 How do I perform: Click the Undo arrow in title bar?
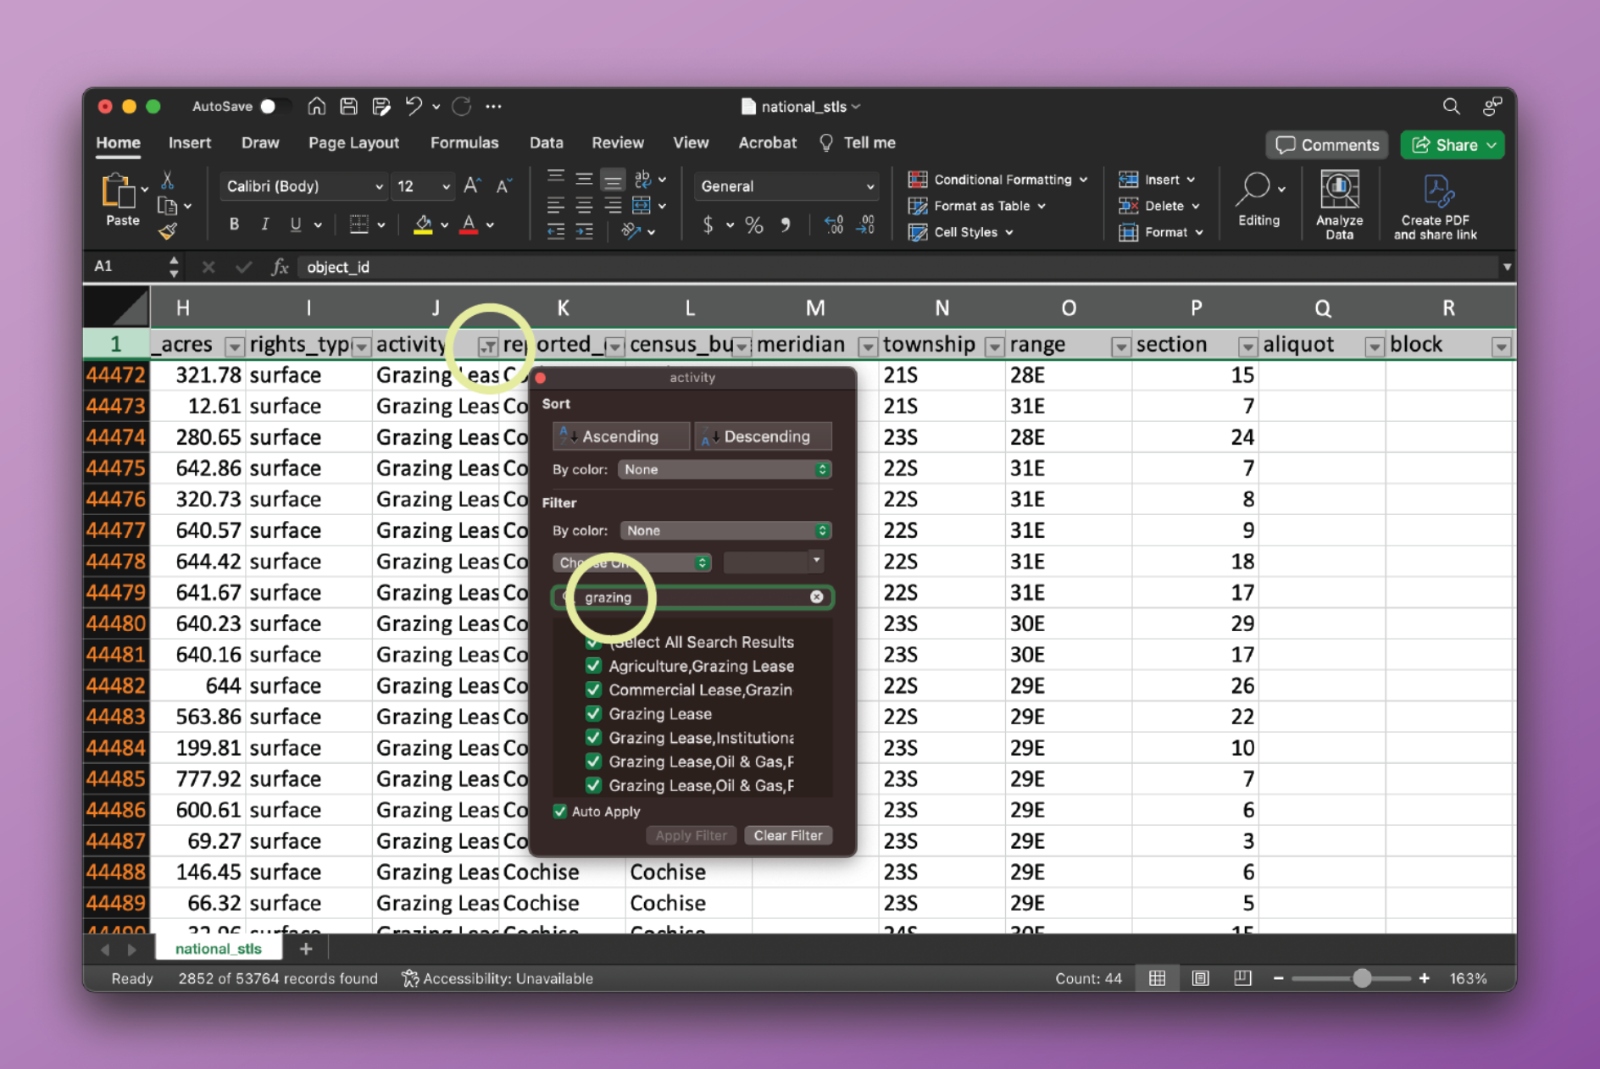point(414,106)
